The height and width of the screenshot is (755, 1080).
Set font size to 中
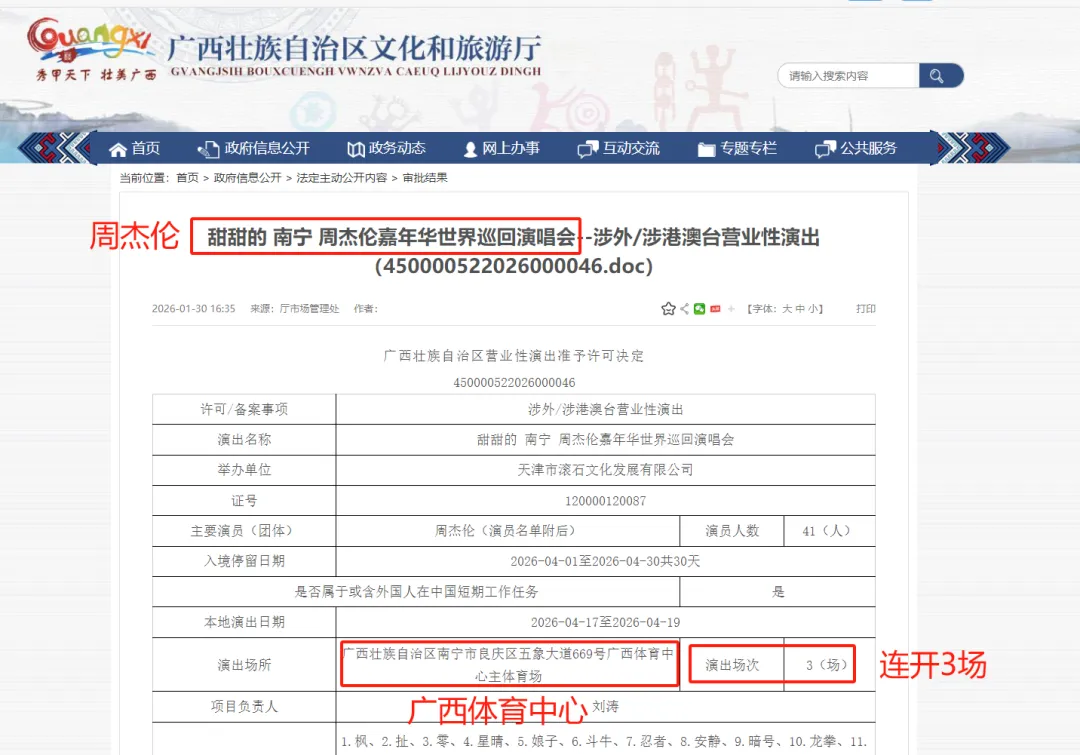[800, 309]
